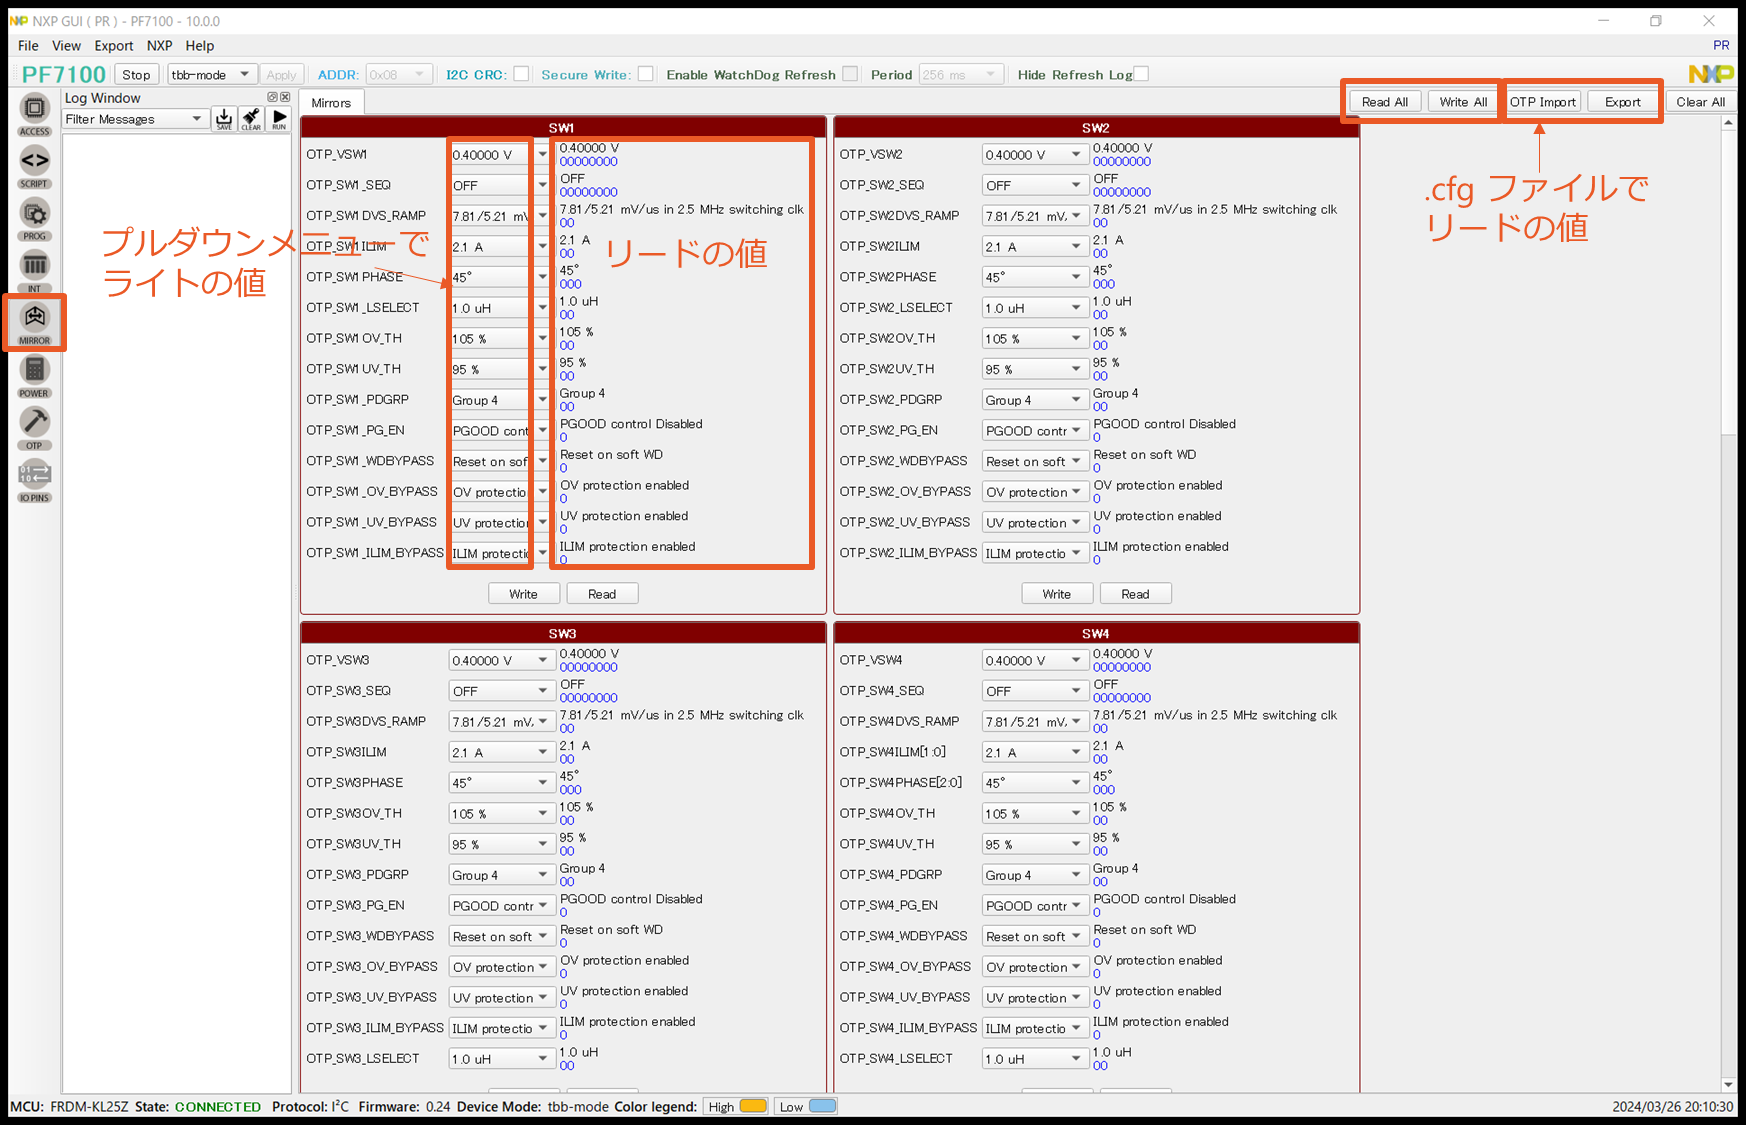Check the Hide Refresh Log box

(x=1141, y=74)
